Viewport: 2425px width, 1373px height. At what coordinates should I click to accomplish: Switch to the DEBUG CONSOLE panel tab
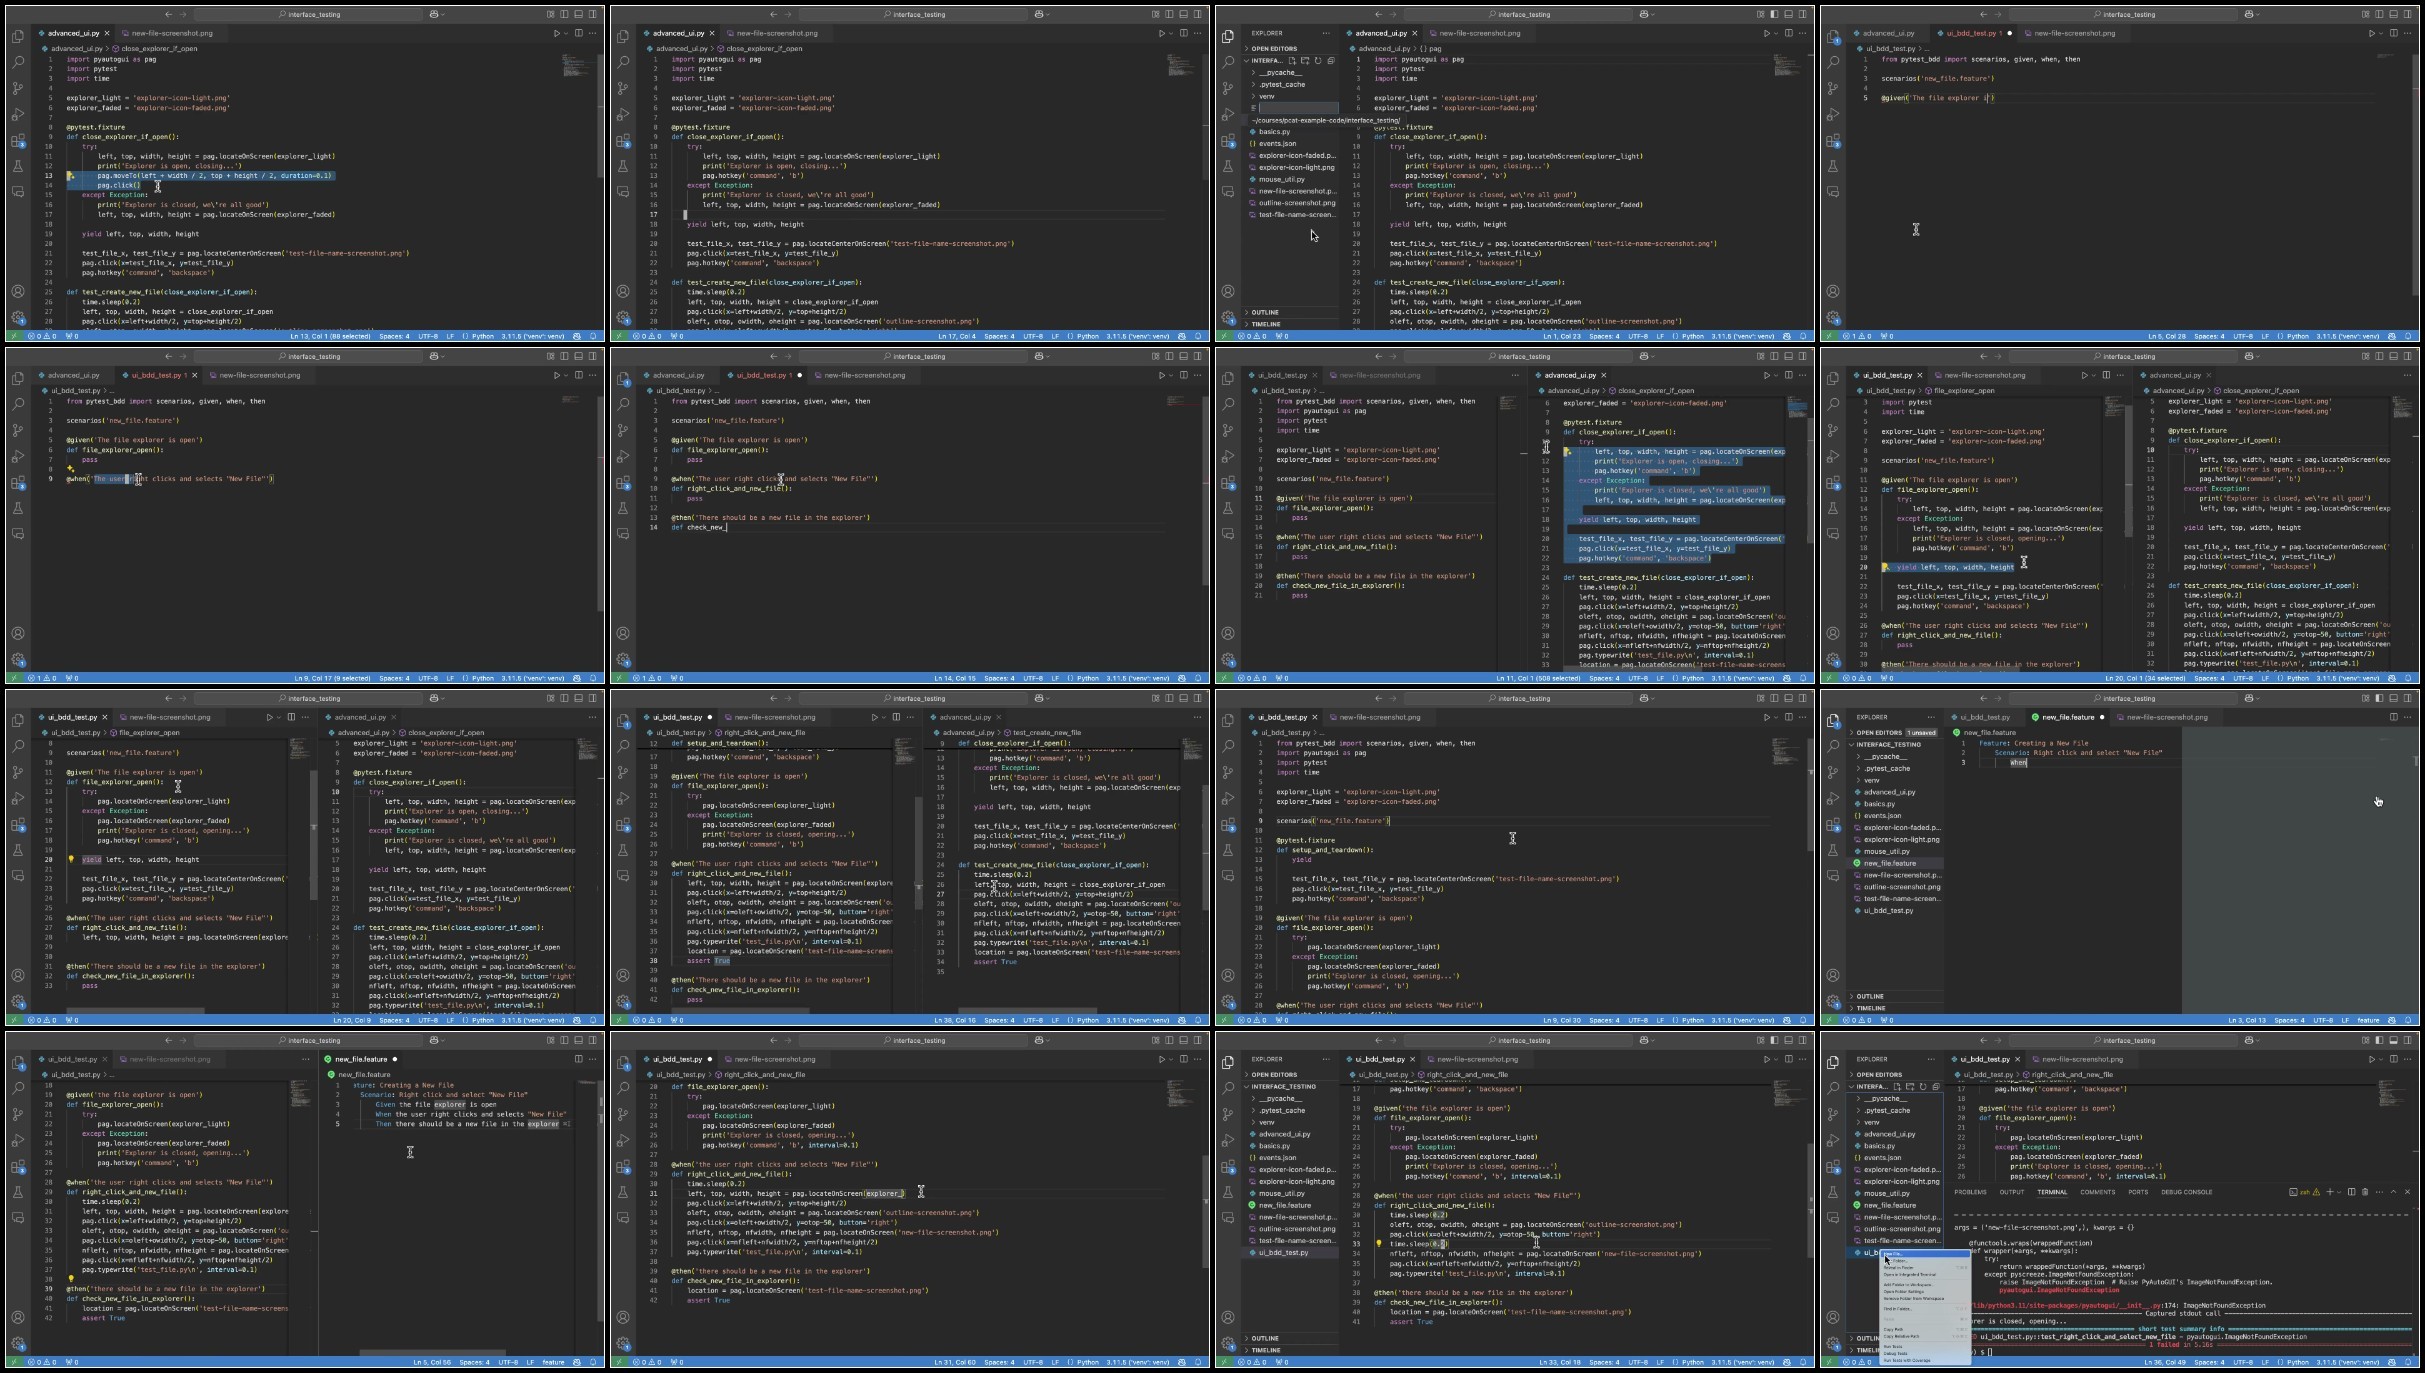click(2186, 1191)
